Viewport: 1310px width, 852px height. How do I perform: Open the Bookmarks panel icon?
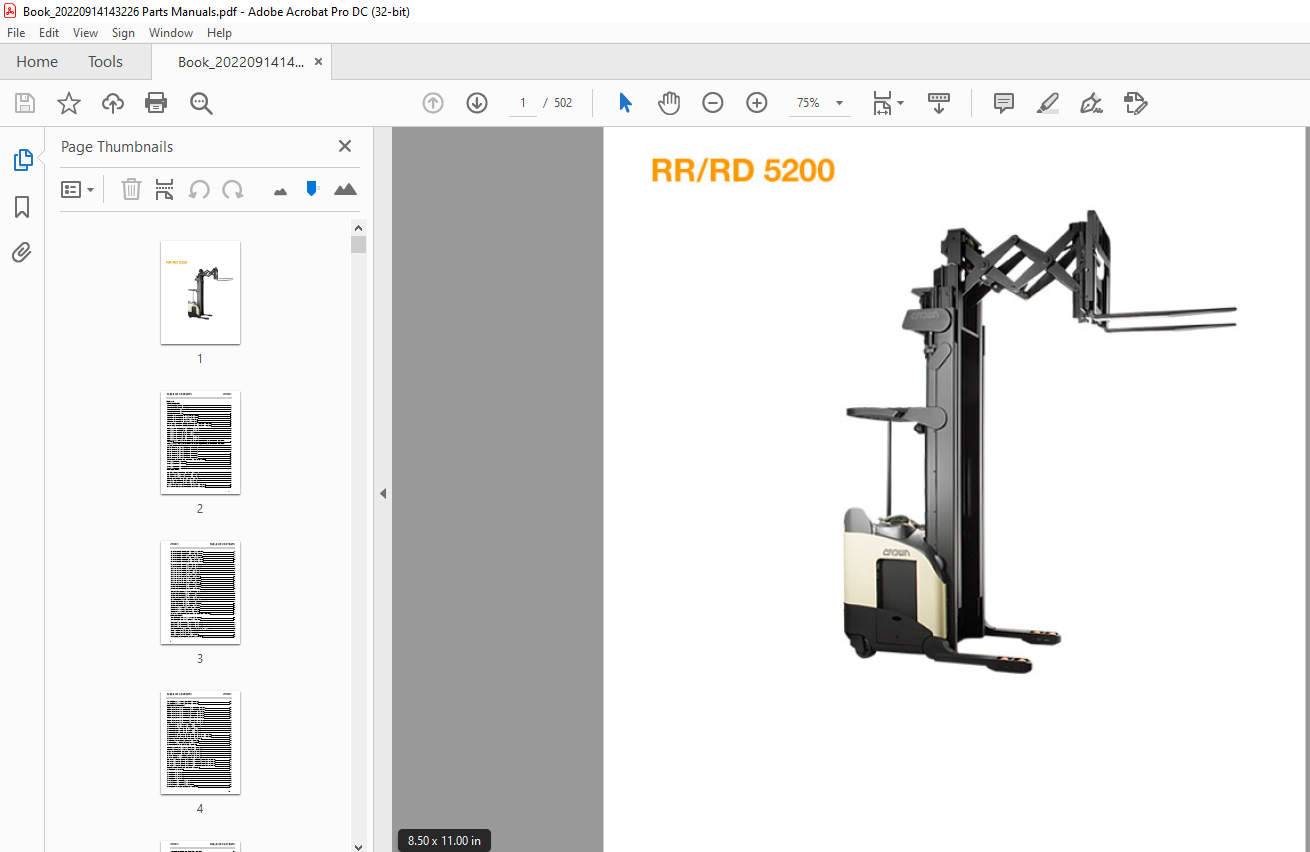[x=22, y=207]
